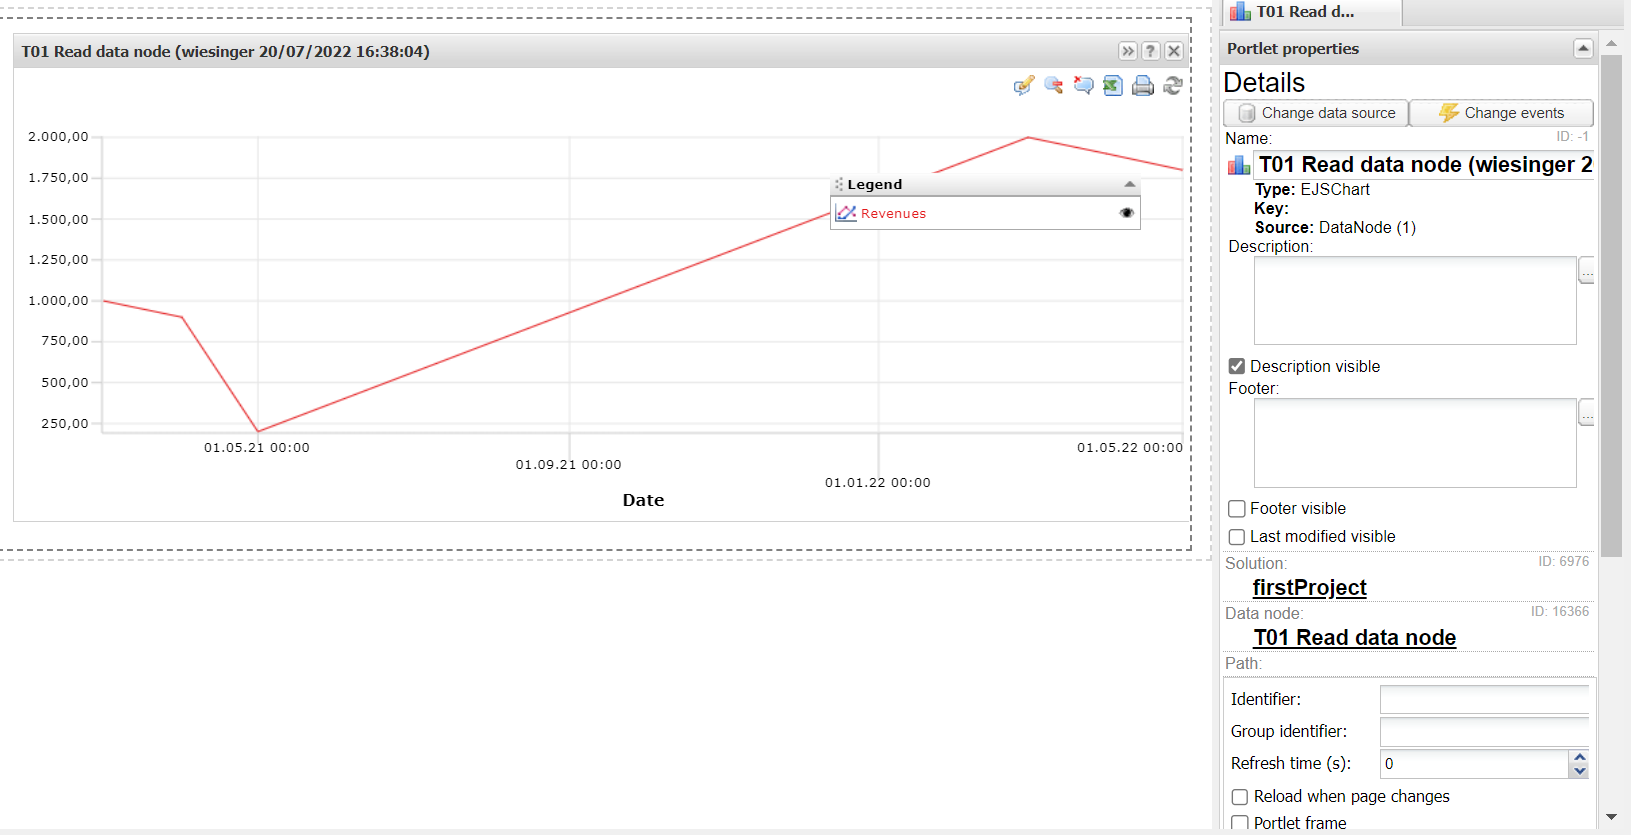Click the Identifier input field

coord(1484,699)
